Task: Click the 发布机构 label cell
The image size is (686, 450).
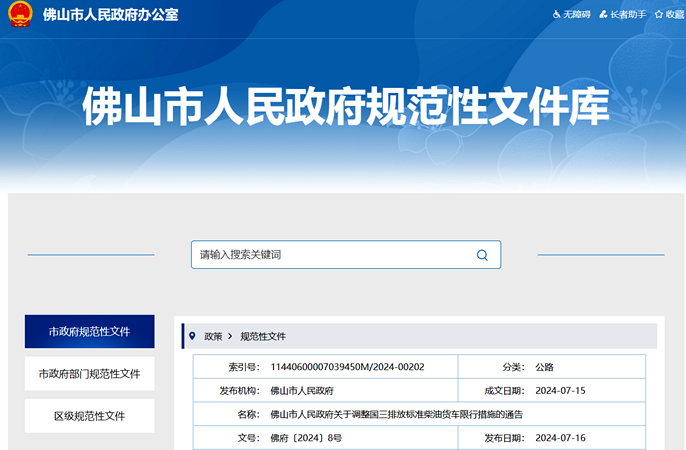Action: point(240,391)
